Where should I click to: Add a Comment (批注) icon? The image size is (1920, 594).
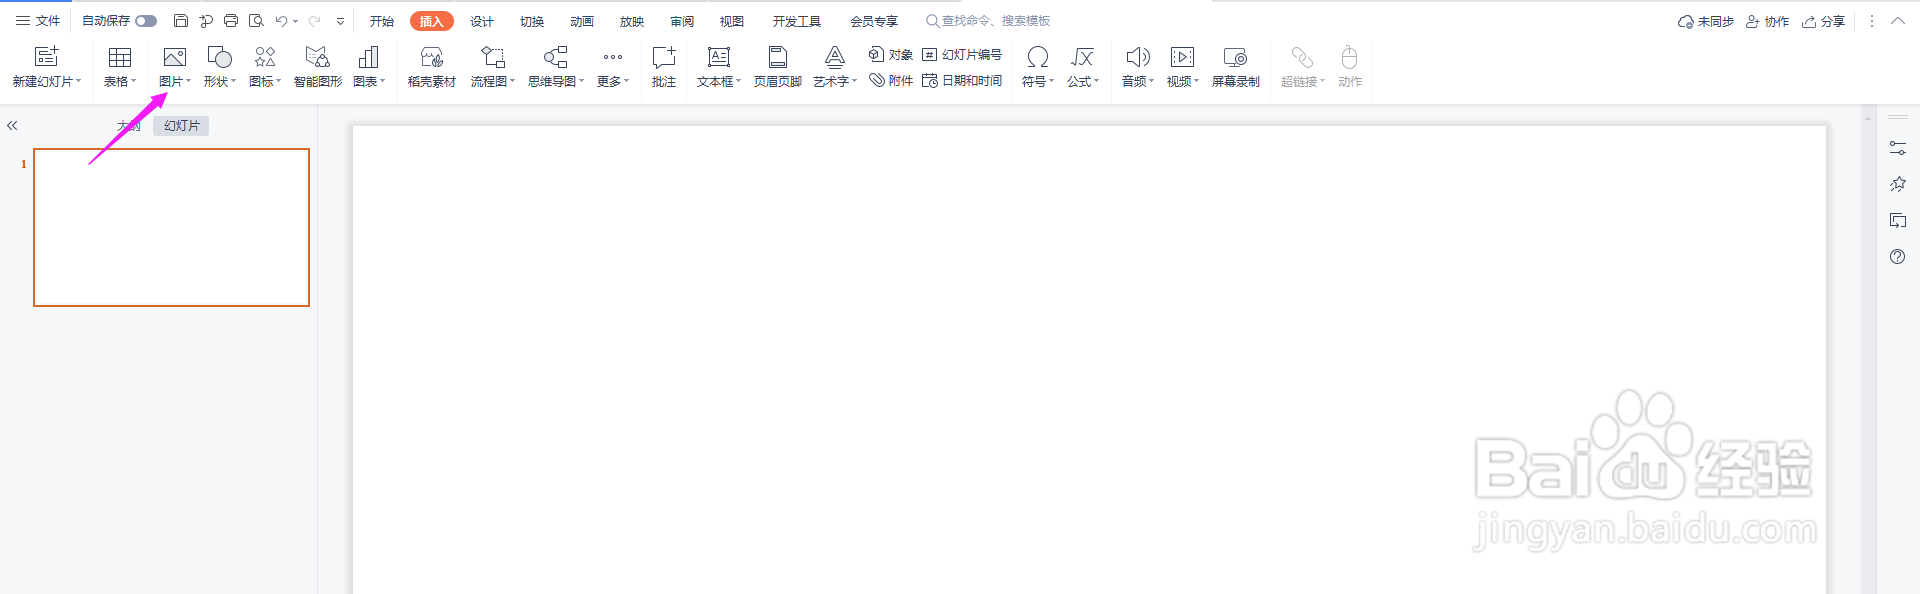[664, 57]
